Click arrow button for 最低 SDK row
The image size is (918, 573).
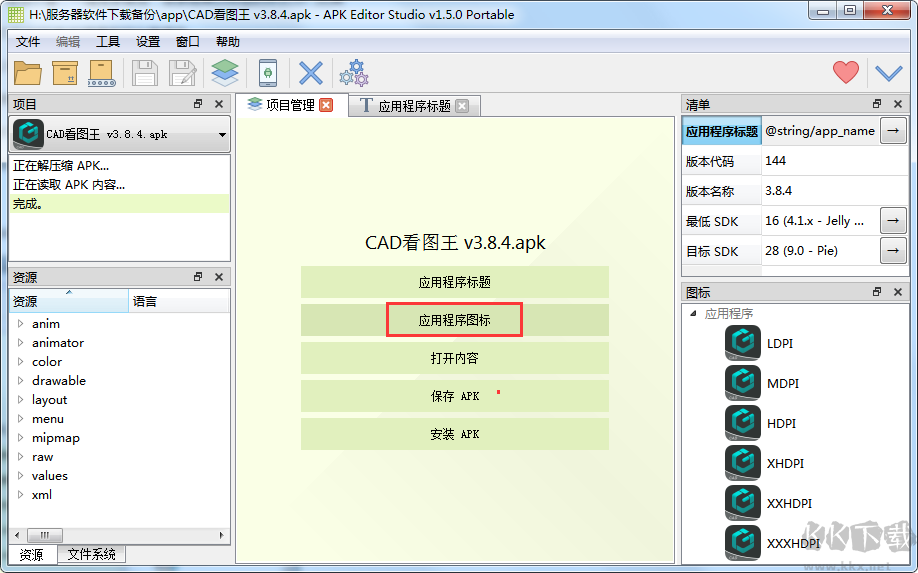point(893,221)
